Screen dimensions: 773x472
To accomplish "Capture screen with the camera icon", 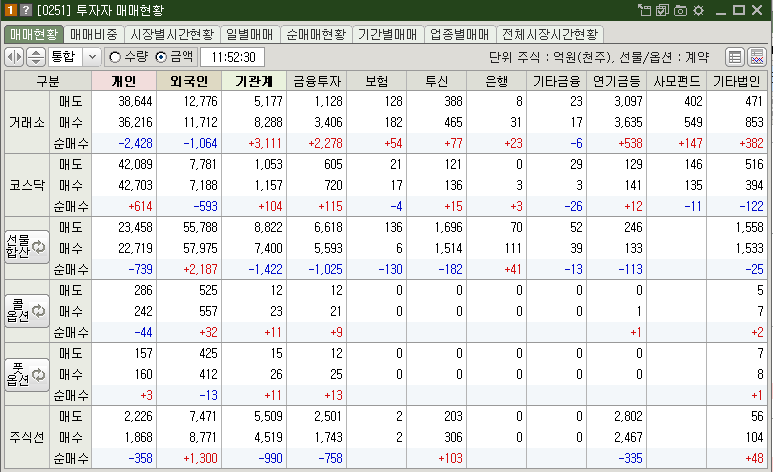I will point(680,10).
